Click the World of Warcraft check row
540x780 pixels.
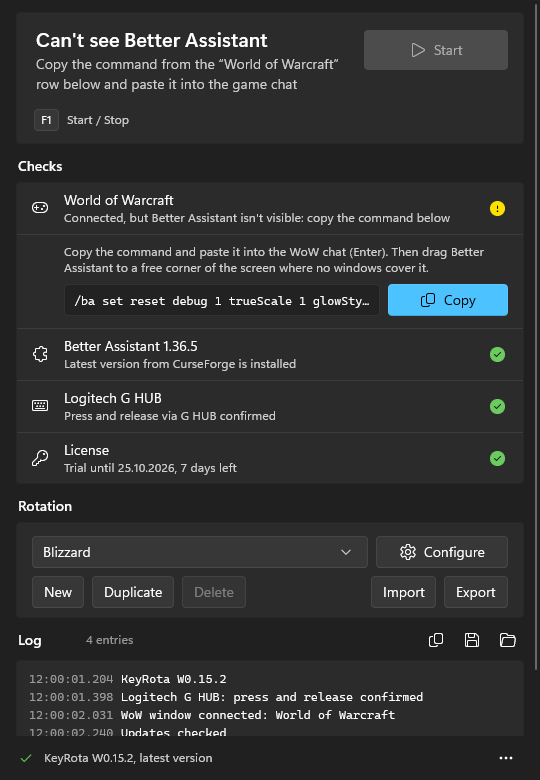coord(270,208)
